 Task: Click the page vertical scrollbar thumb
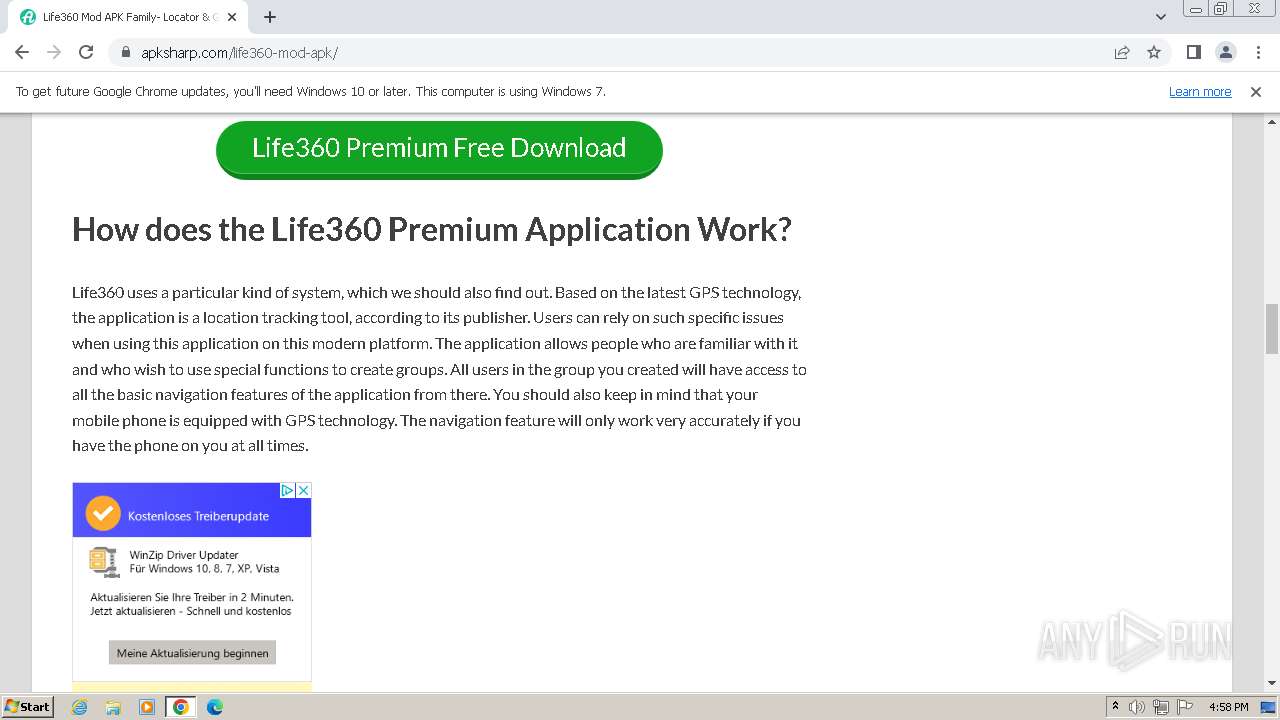(1272, 329)
